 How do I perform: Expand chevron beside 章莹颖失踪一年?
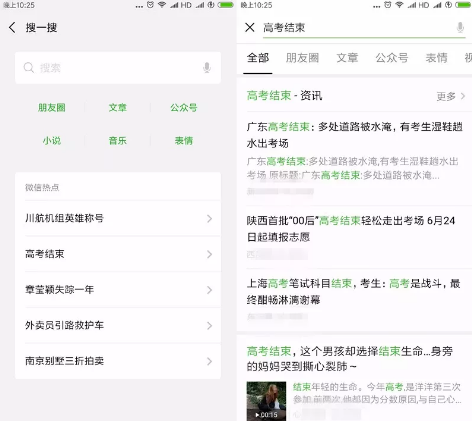click(209, 290)
